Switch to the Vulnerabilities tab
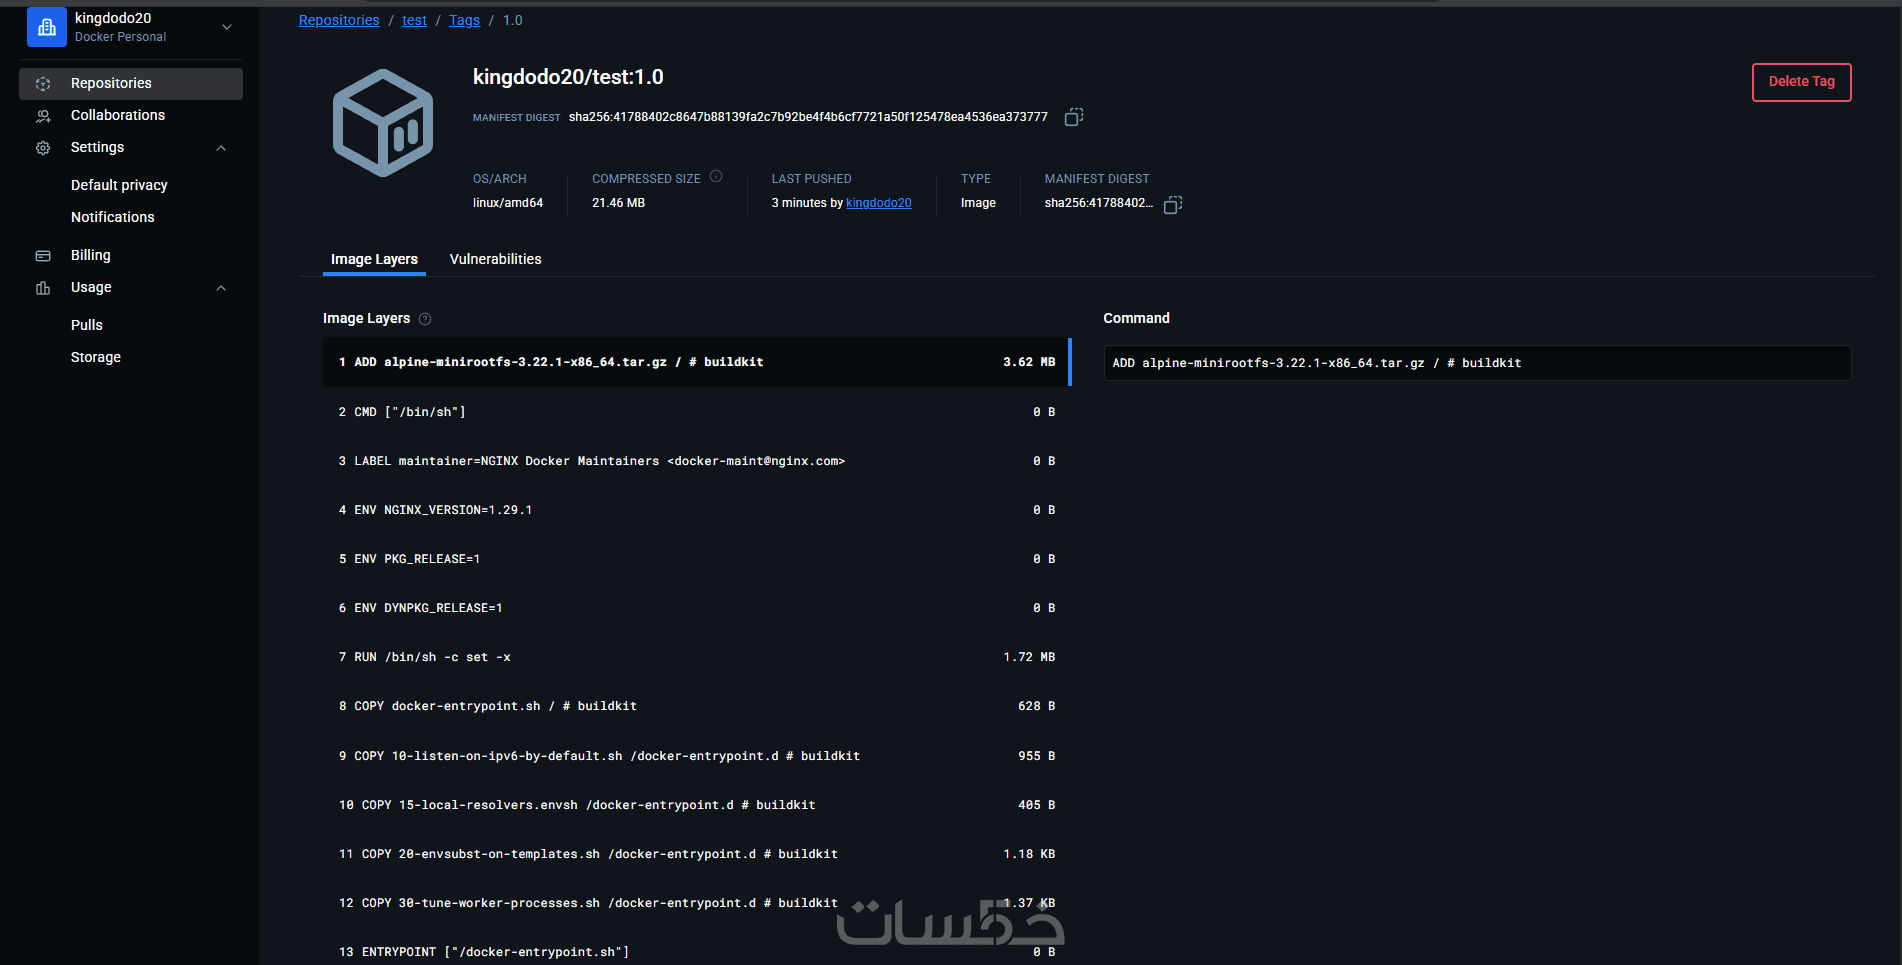This screenshot has height=965, width=1902. pyautogui.click(x=495, y=259)
